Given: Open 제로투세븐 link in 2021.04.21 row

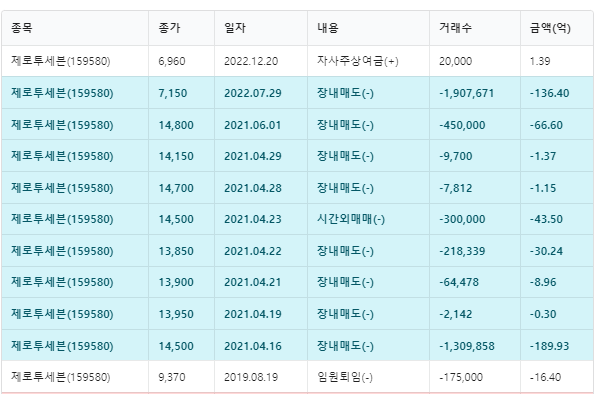Looking at the screenshot, I should (x=62, y=282).
